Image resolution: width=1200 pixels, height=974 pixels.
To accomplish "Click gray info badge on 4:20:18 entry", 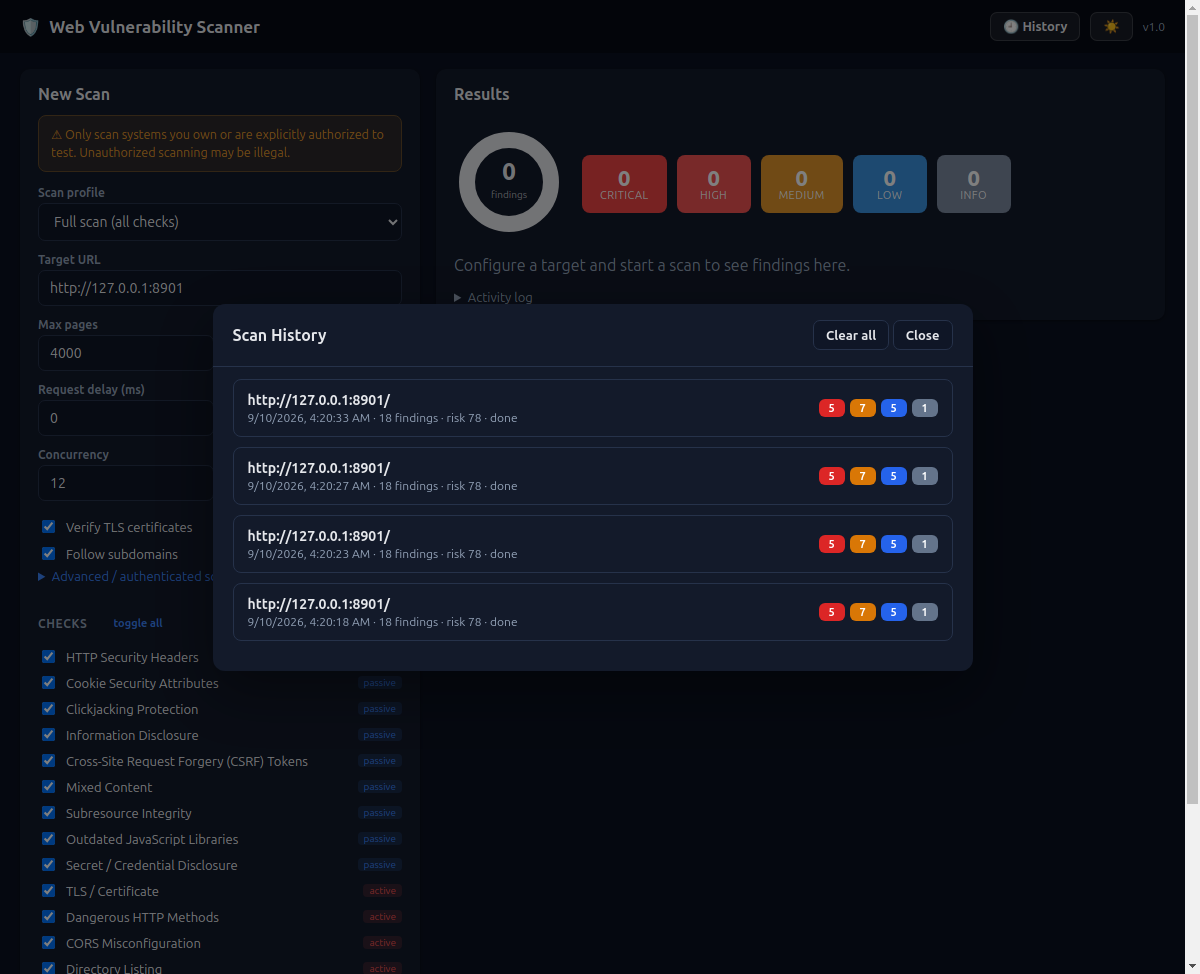I will pyautogui.click(x=925, y=612).
